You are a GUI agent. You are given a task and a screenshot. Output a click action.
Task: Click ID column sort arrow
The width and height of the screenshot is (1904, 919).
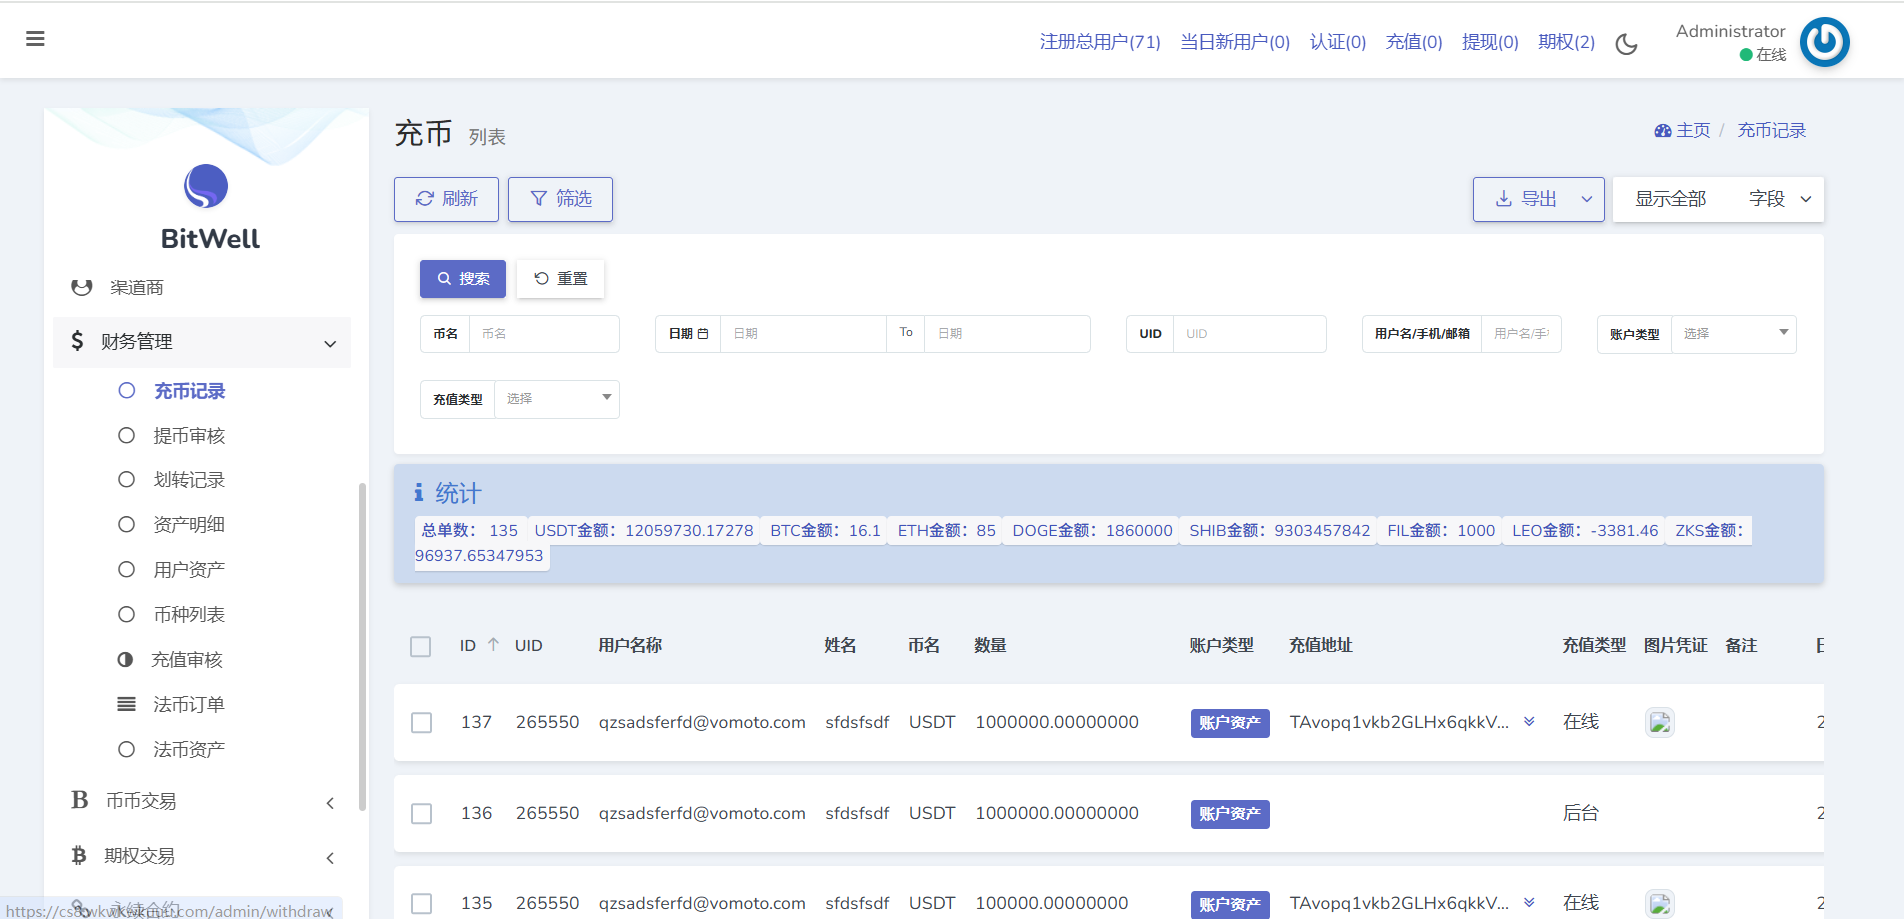[x=493, y=645]
